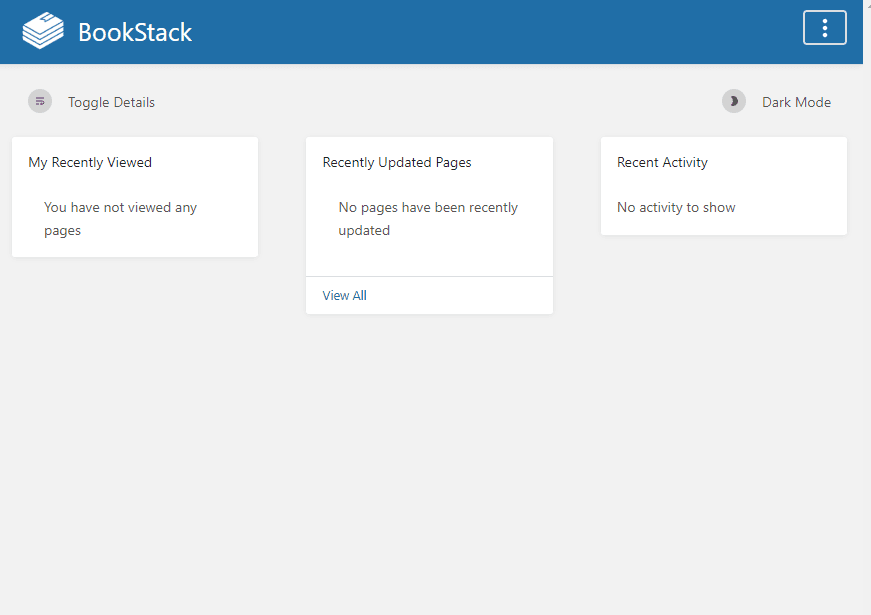Select the Recently Updated Pages heading
Screen dimensions: 871x615
tap(397, 162)
